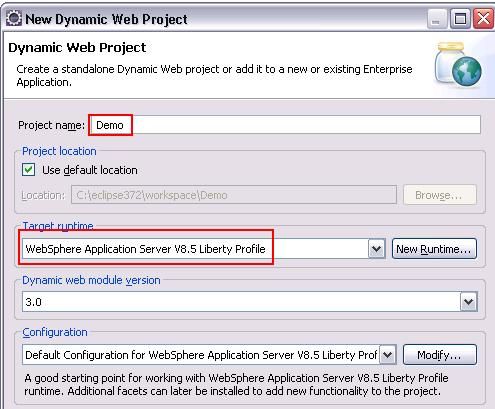Click the Configuration group label

coord(55,332)
